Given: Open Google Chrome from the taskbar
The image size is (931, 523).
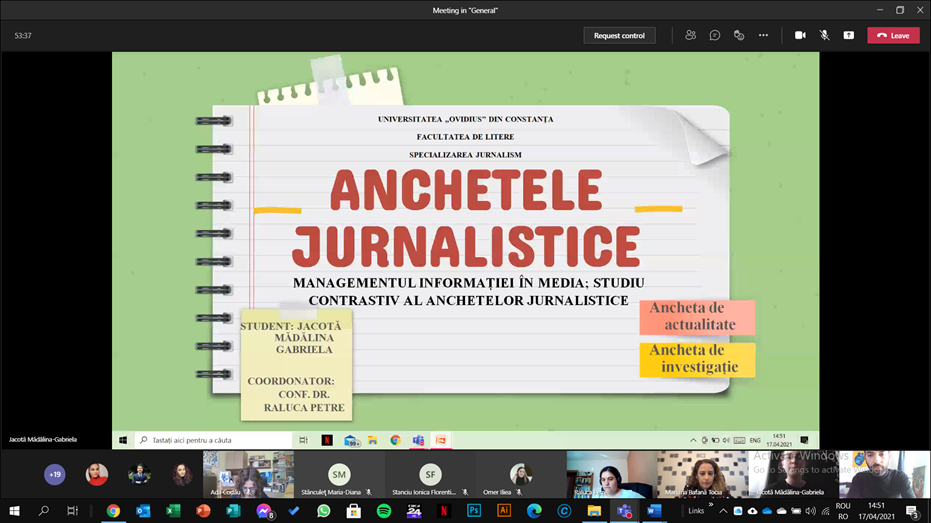Looking at the screenshot, I should click(114, 511).
